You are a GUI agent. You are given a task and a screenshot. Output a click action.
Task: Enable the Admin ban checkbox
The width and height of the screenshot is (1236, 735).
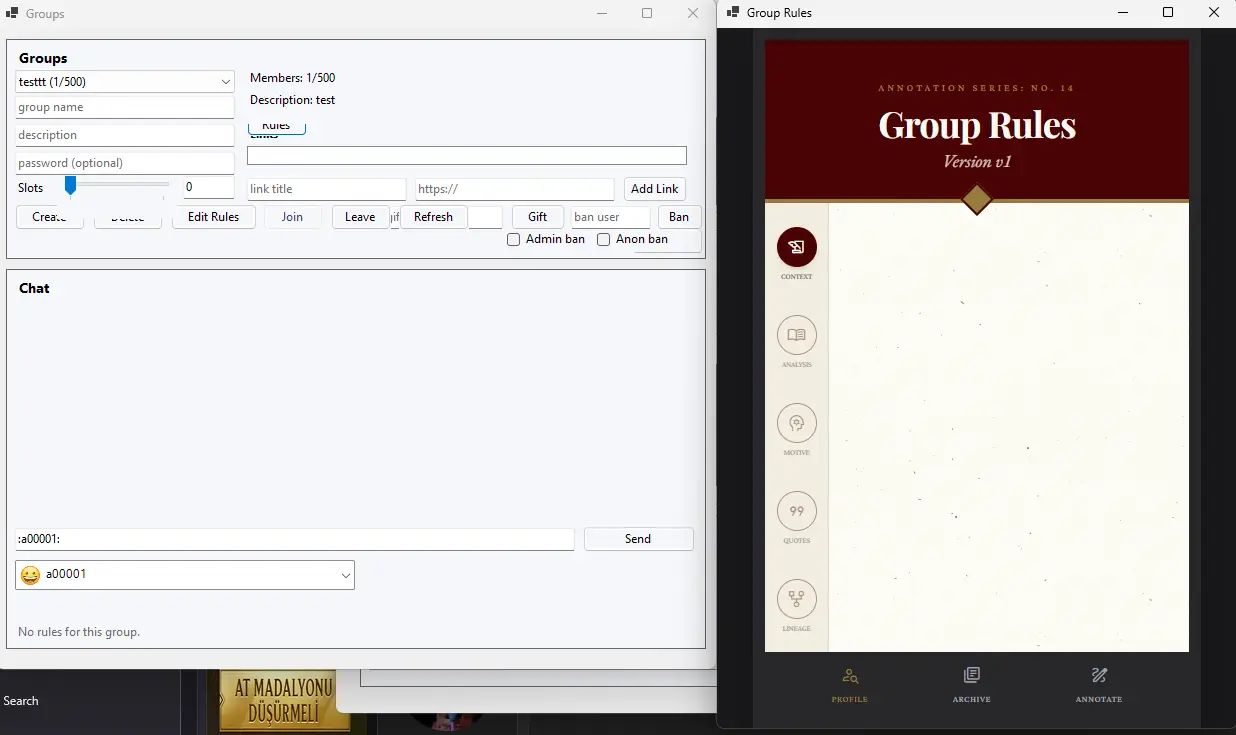pos(514,240)
